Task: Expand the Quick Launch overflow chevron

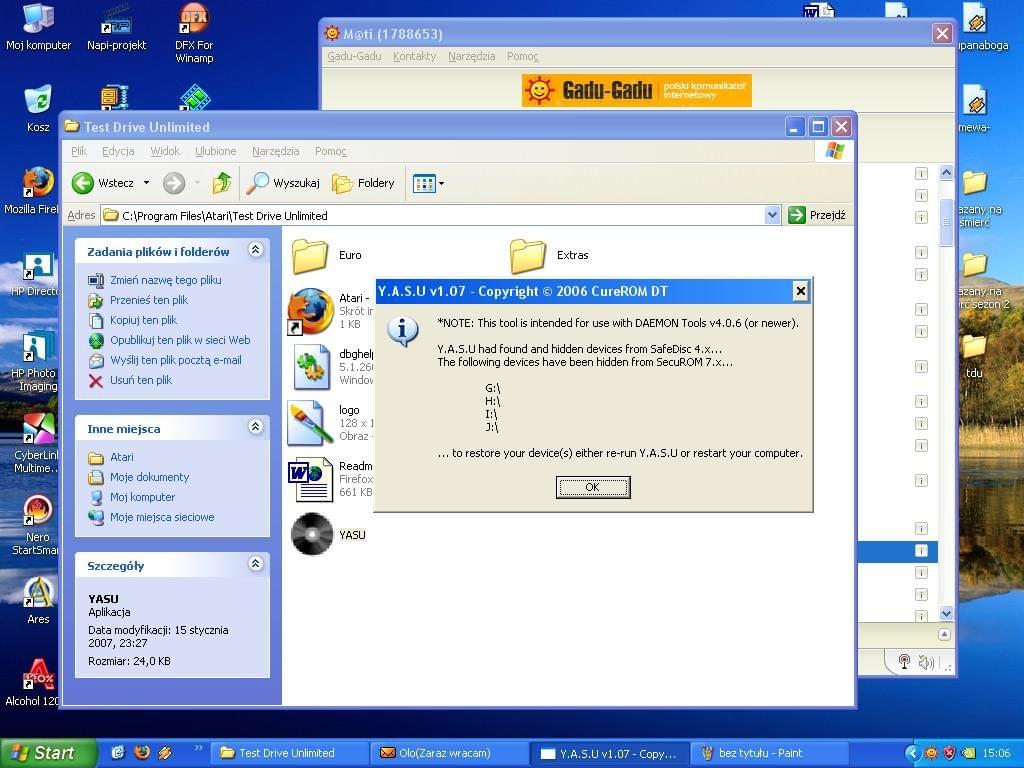Action: tap(199, 748)
